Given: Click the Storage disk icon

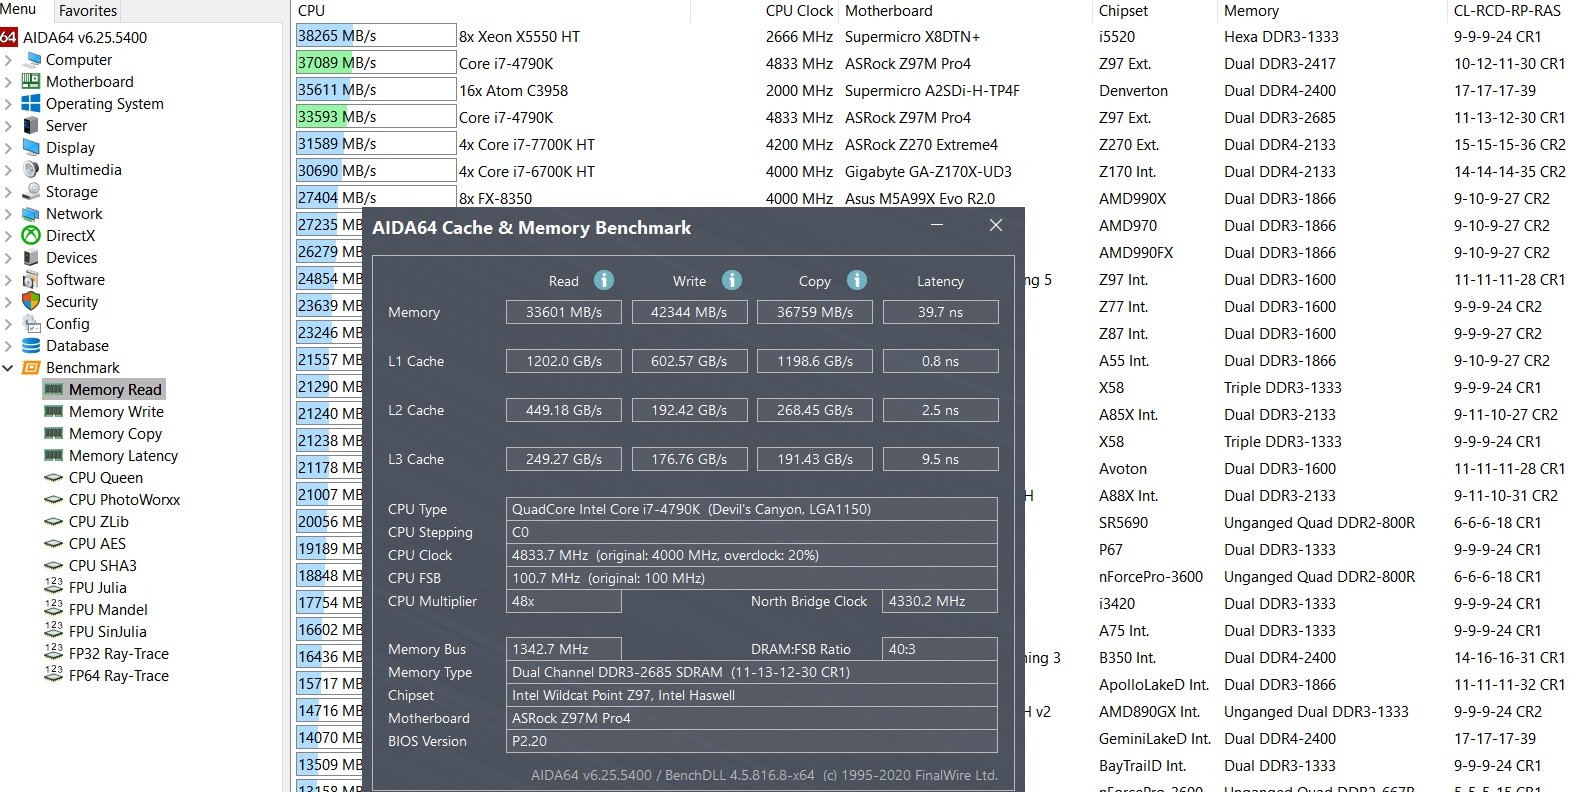Looking at the screenshot, I should (32, 192).
